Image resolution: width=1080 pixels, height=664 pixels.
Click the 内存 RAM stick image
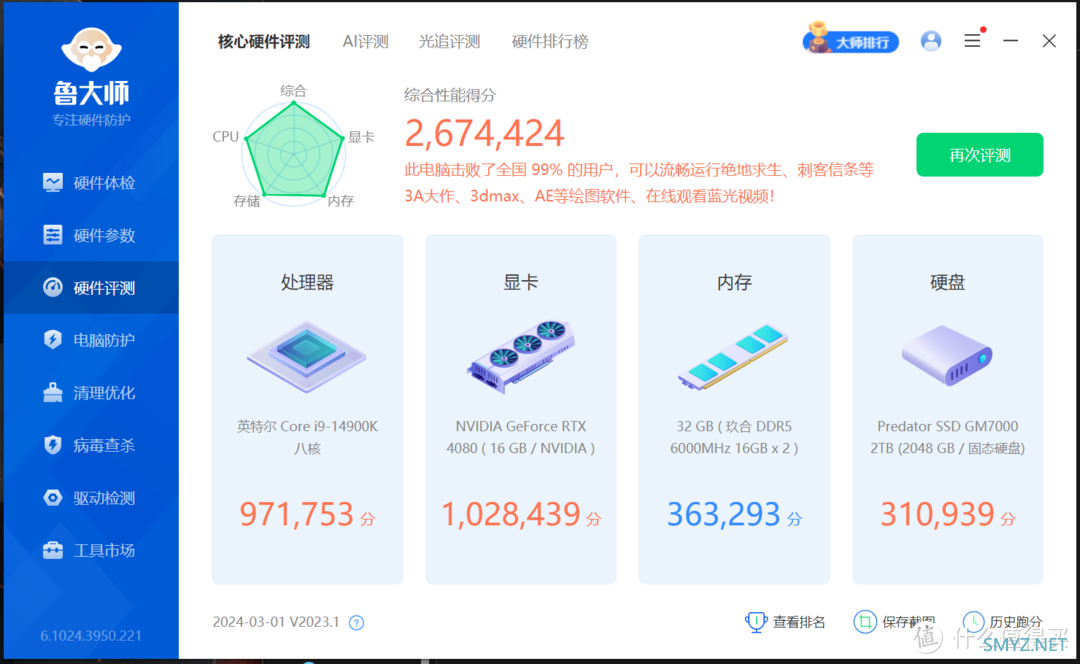734,357
